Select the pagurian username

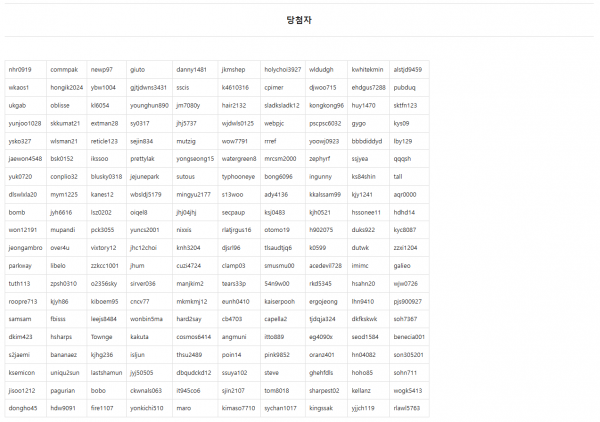(x=65, y=390)
